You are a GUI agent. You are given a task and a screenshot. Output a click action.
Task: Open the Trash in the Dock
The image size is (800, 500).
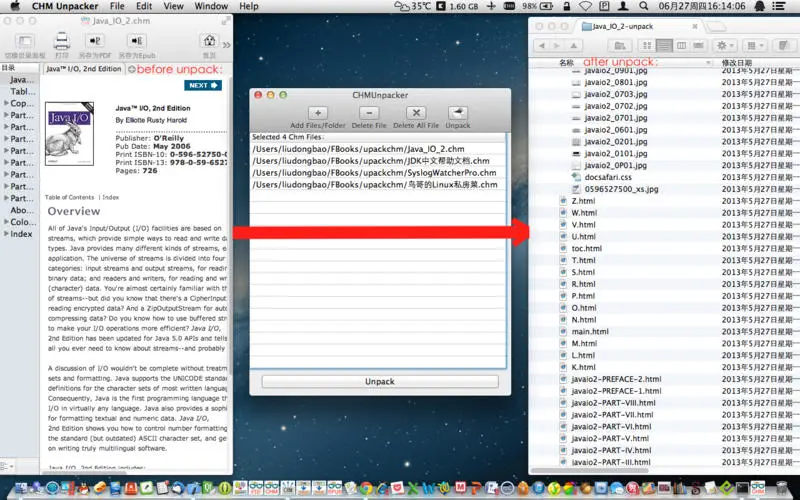(x=781, y=488)
